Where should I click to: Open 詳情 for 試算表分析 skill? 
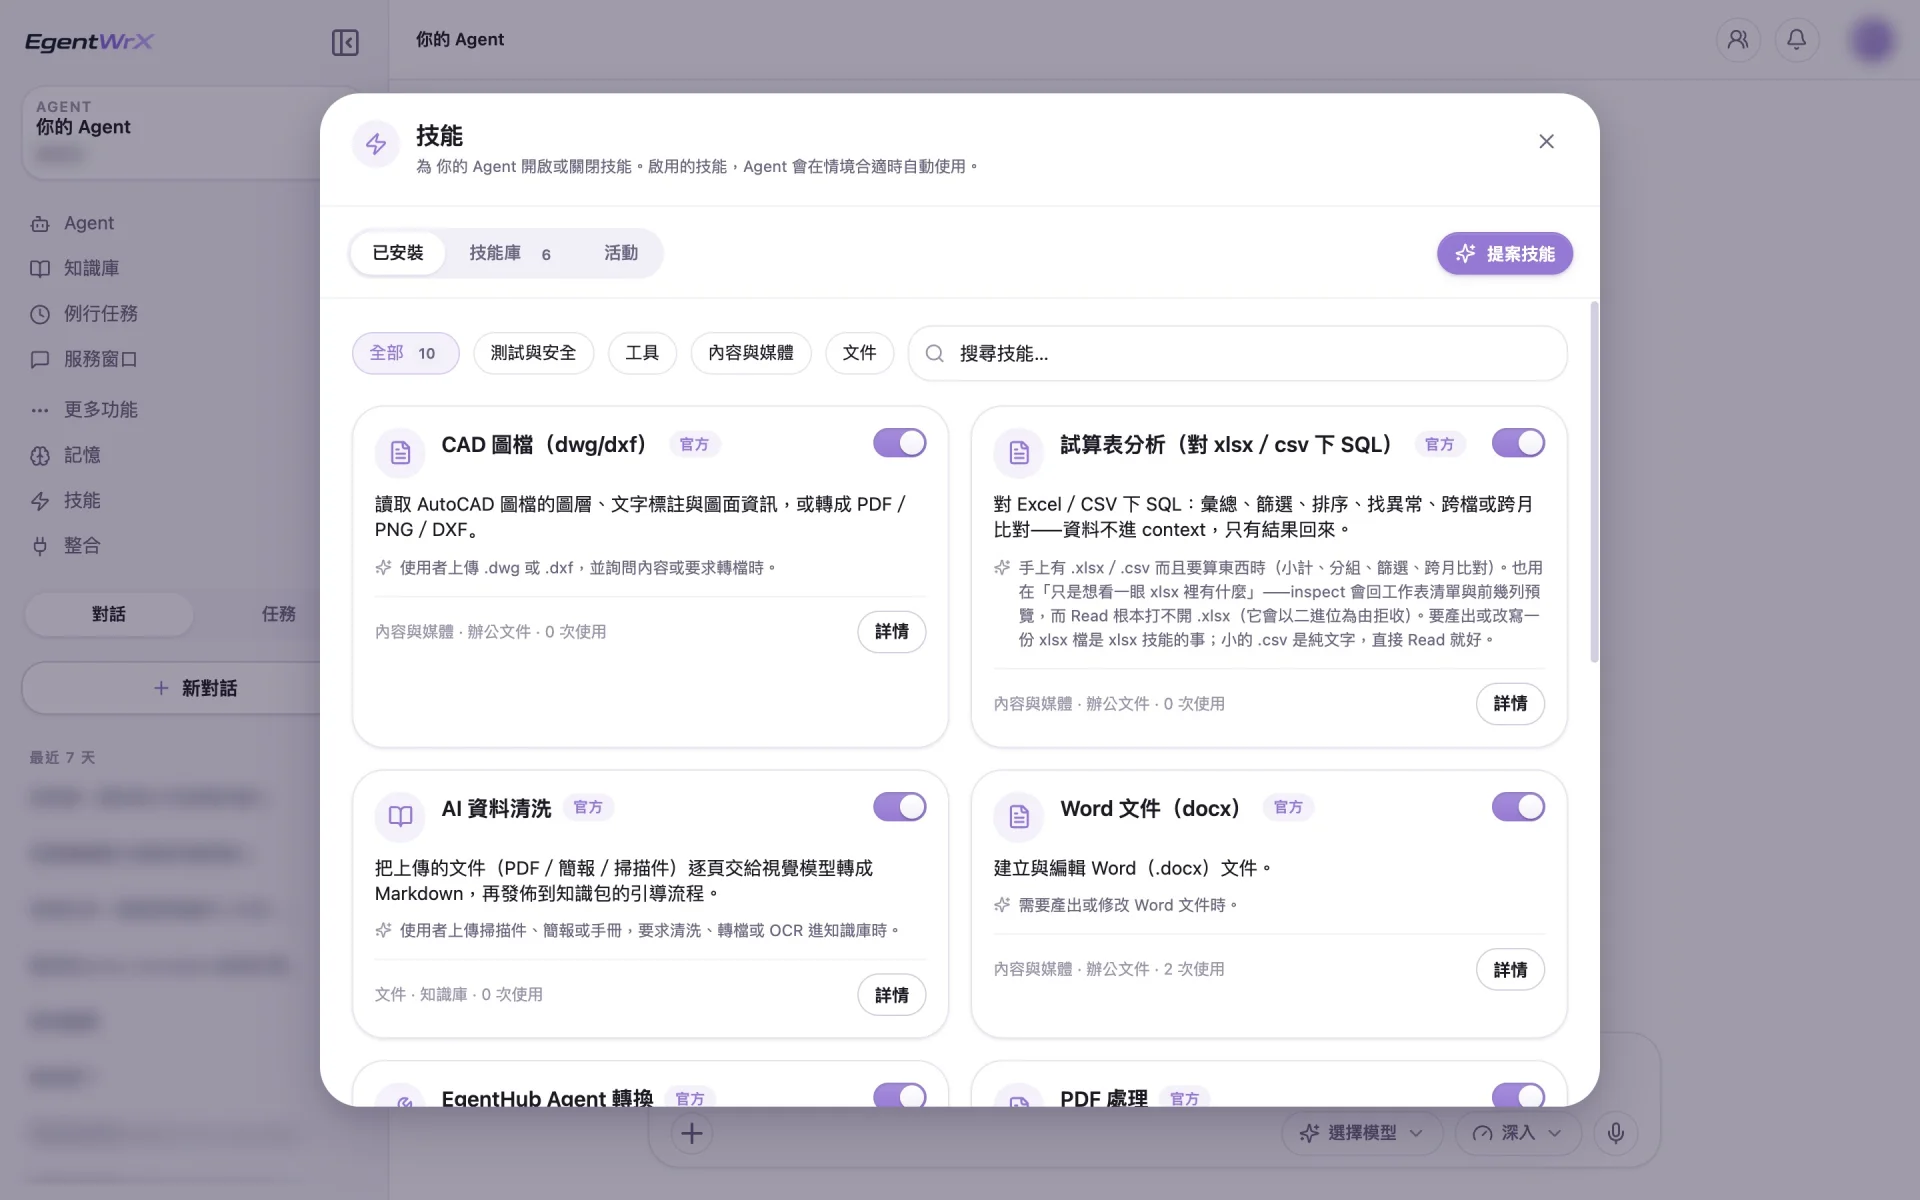click(1510, 704)
